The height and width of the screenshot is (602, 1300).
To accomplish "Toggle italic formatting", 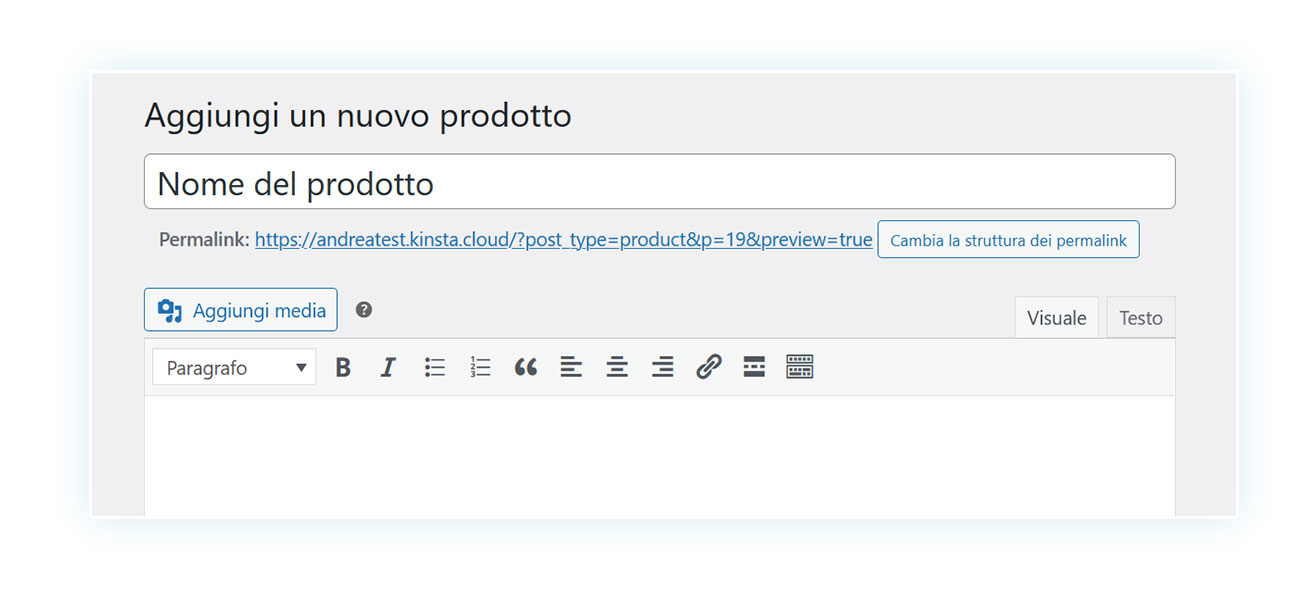I will click(x=388, y=367).
